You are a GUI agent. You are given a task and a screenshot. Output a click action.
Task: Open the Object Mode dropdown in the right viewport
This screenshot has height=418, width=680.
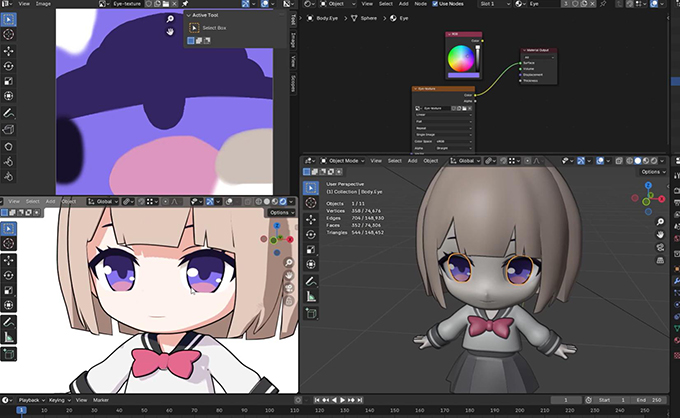click(346, 160)
